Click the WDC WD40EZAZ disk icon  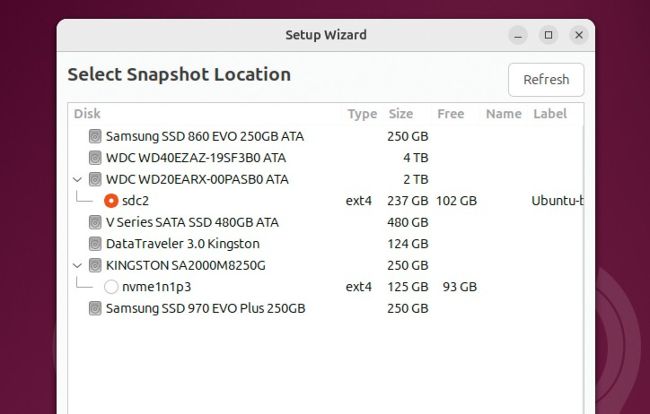click(95, 158)
